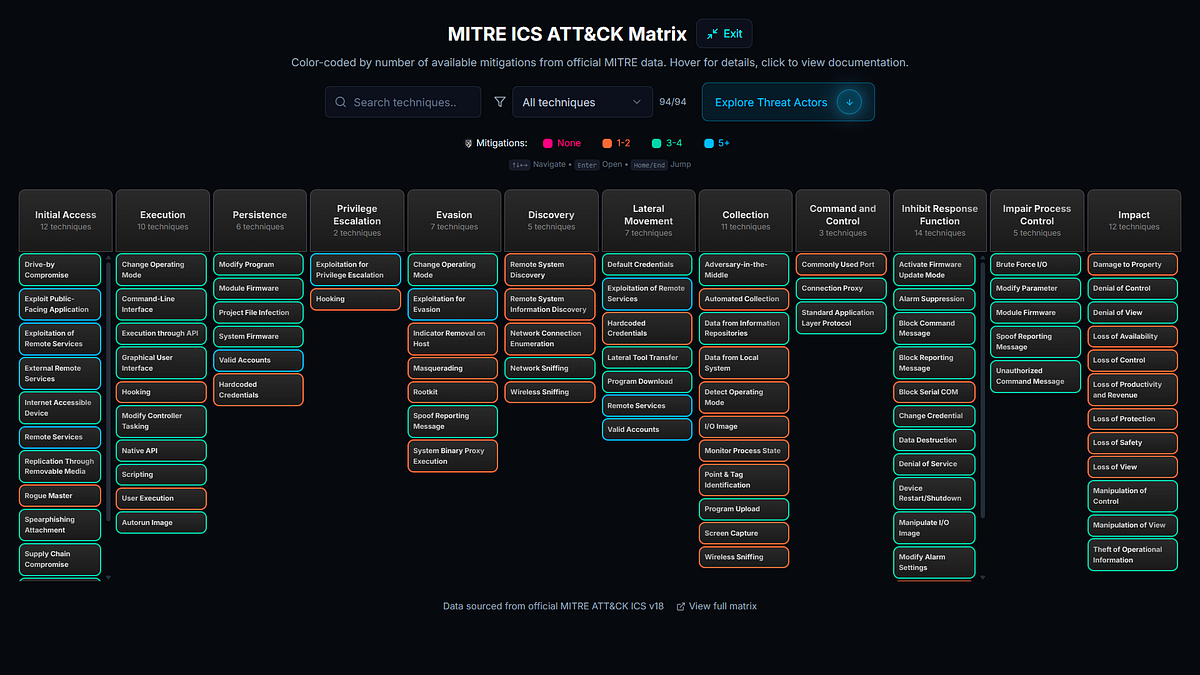This screenshot has width=1200, height=675.
Task: Click the Exit fullscreen button
Action: coord(724,33)
